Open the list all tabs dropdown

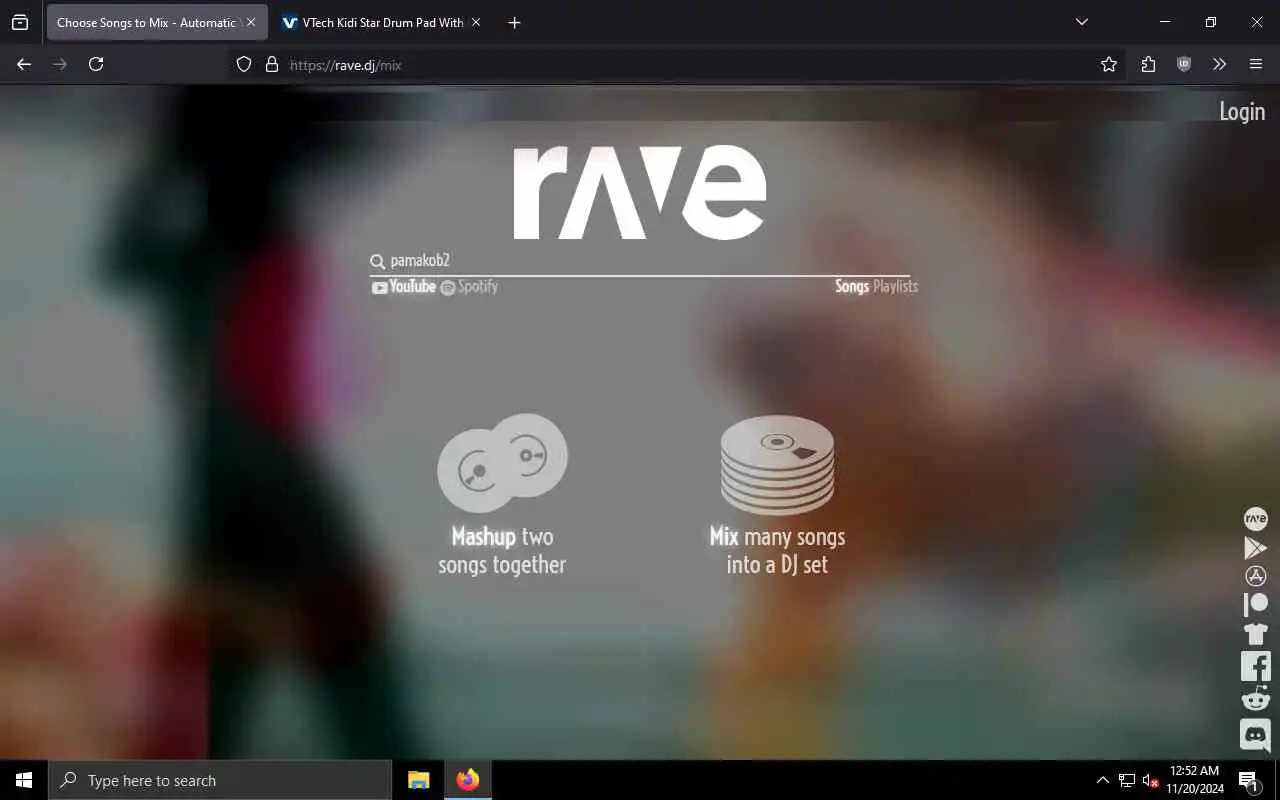(x=1081, y=22)
